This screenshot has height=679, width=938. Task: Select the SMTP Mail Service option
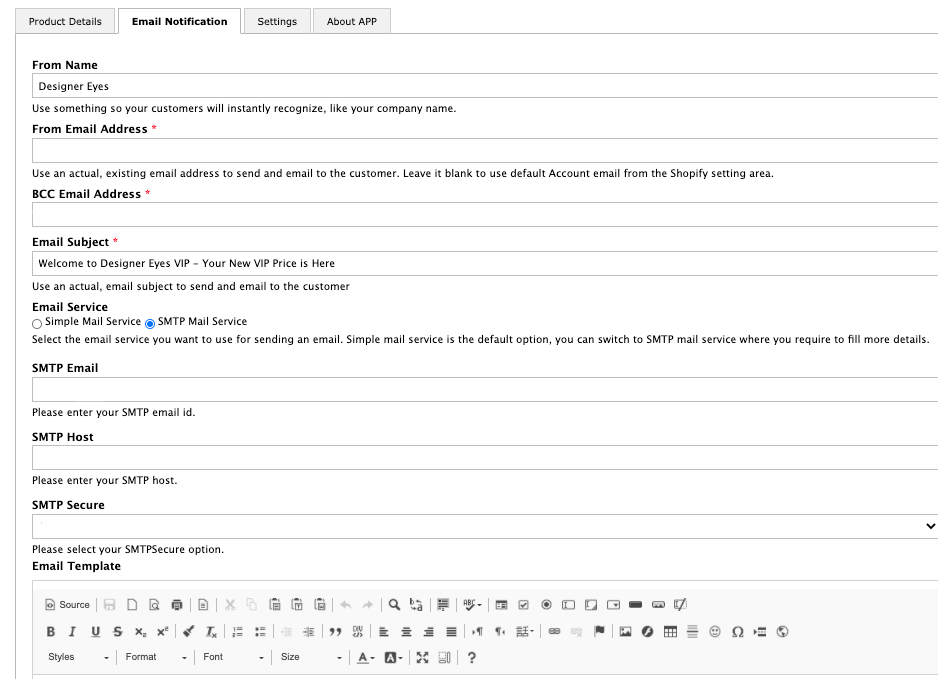[x=151, y=323]
